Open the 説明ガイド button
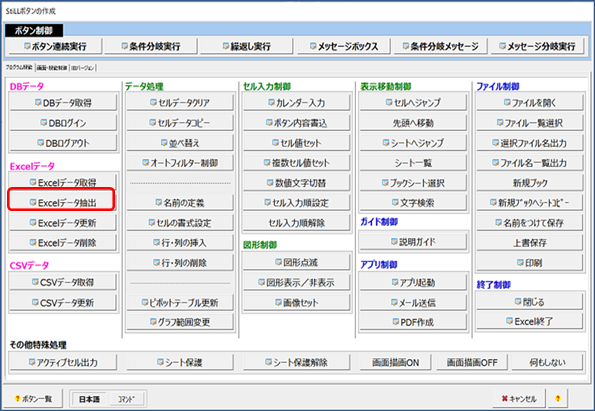This screenshot has width=595, height=411. 413,242
